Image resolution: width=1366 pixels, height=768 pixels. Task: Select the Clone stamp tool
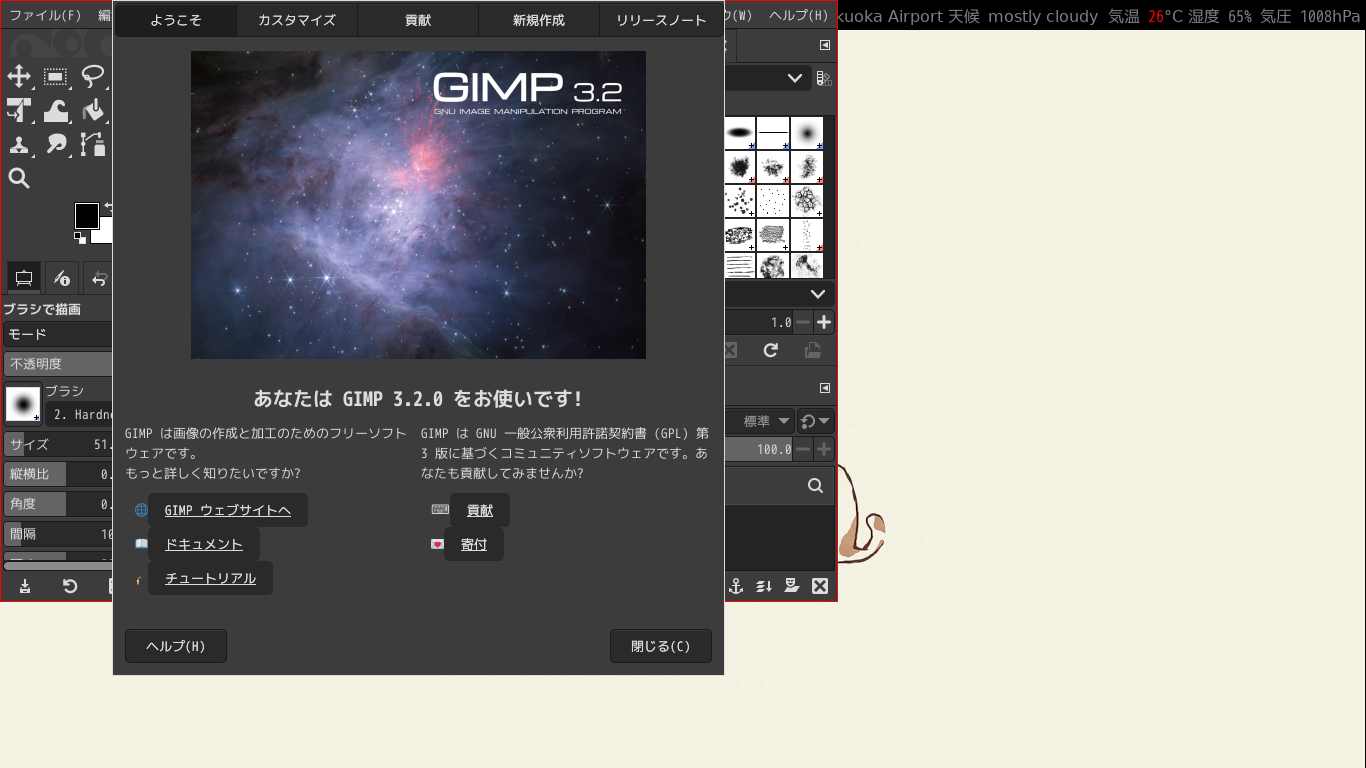point(19,145)
